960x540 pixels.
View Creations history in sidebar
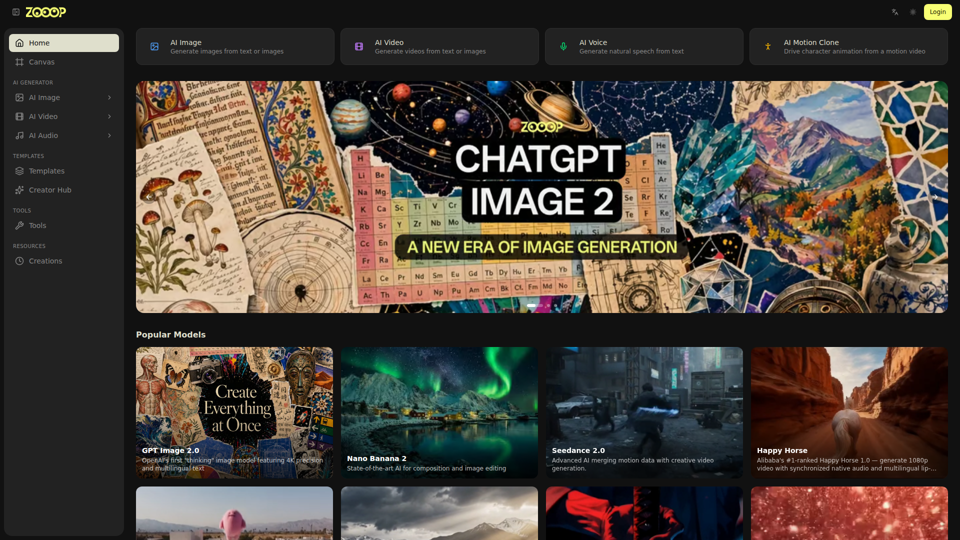64,261
